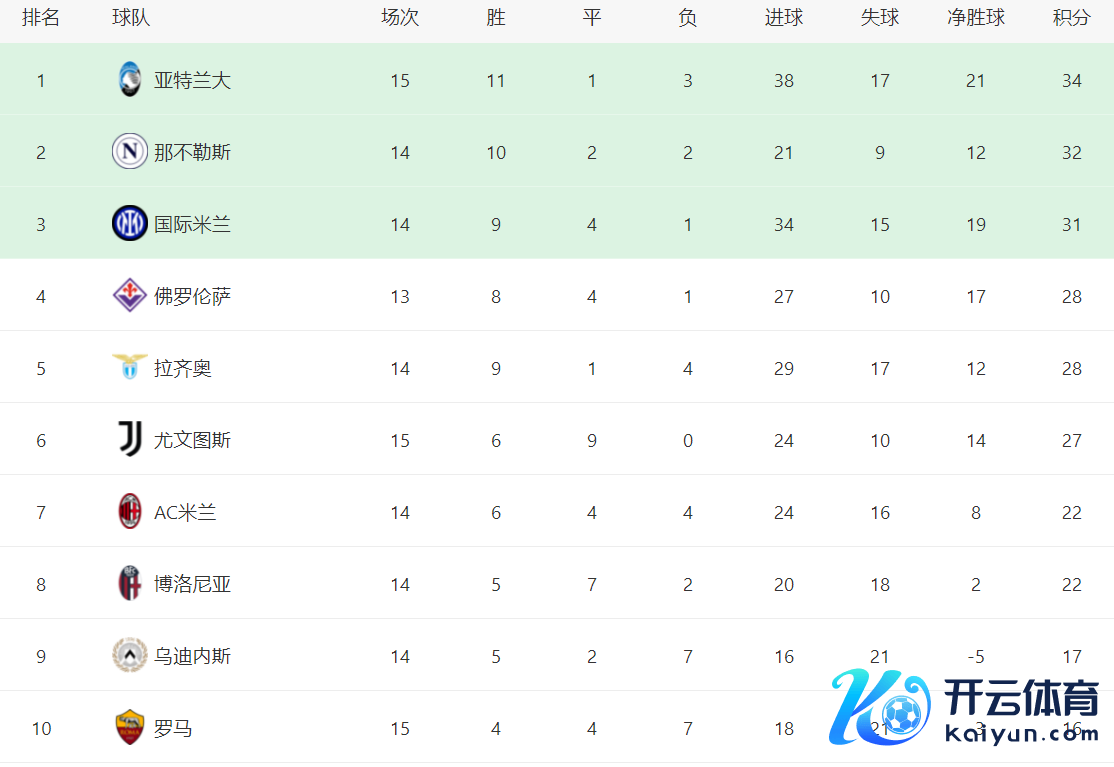Click the Bologna club badge

pos(130,584)
